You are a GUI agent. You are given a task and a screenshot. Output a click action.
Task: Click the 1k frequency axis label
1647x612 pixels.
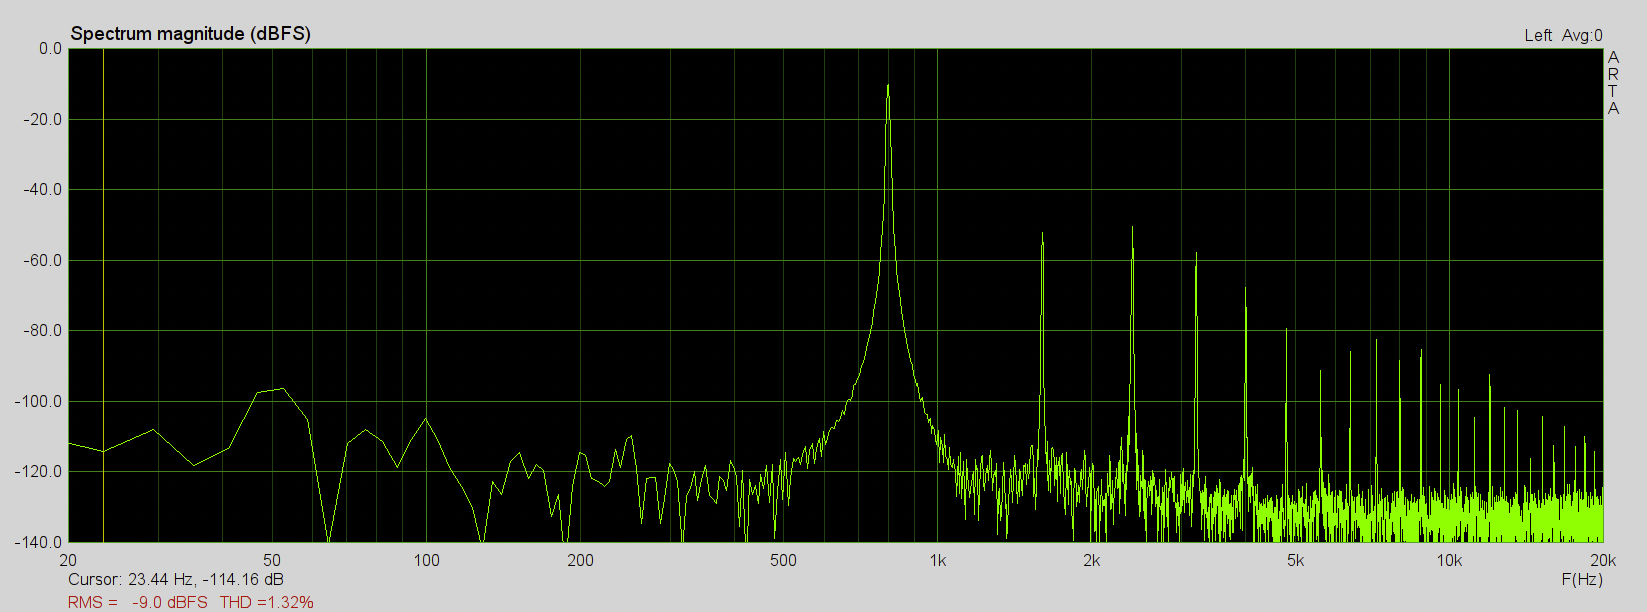[938, 560]
